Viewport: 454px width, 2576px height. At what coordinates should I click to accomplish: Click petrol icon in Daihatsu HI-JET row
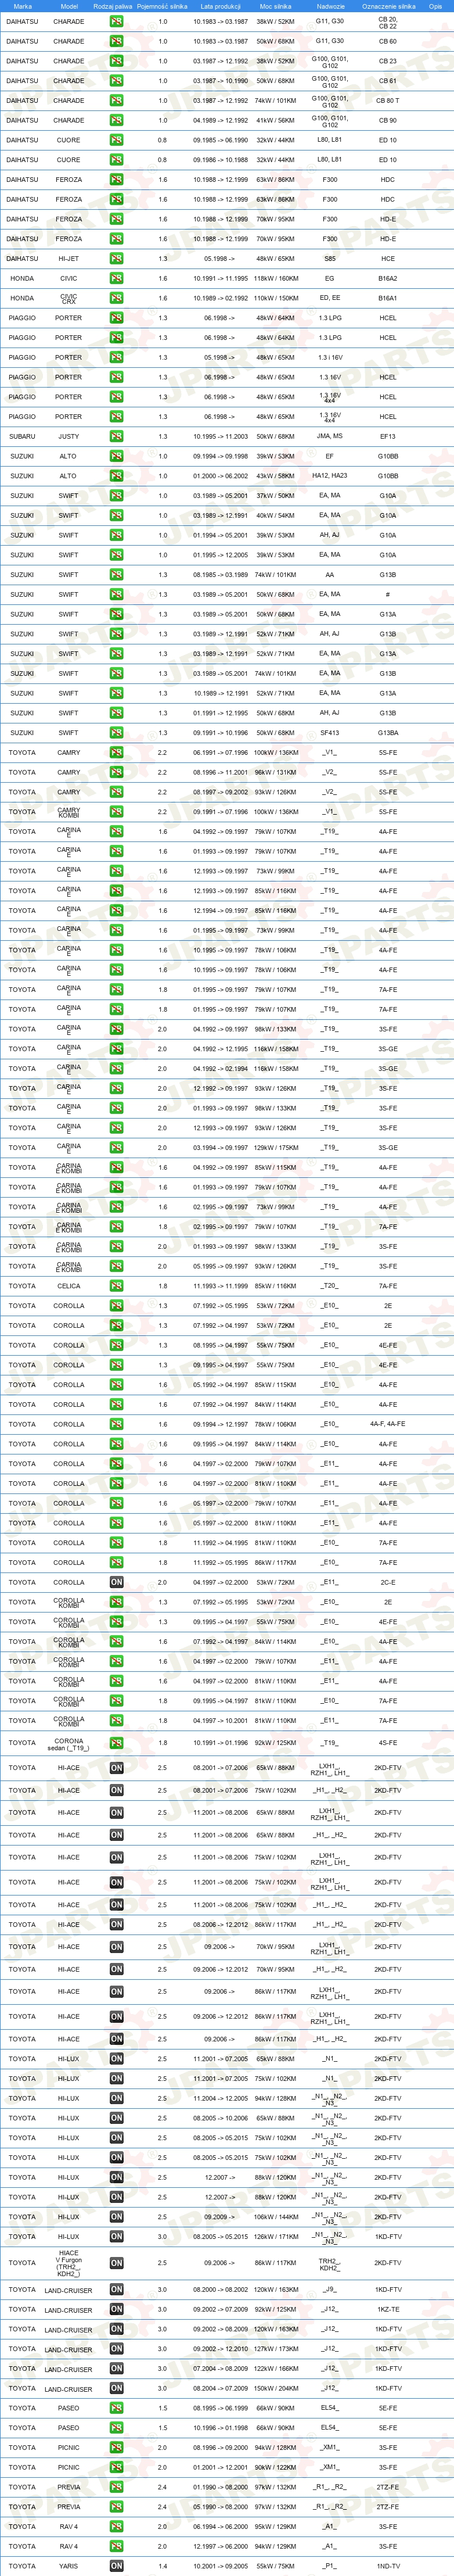pos(117,258)
